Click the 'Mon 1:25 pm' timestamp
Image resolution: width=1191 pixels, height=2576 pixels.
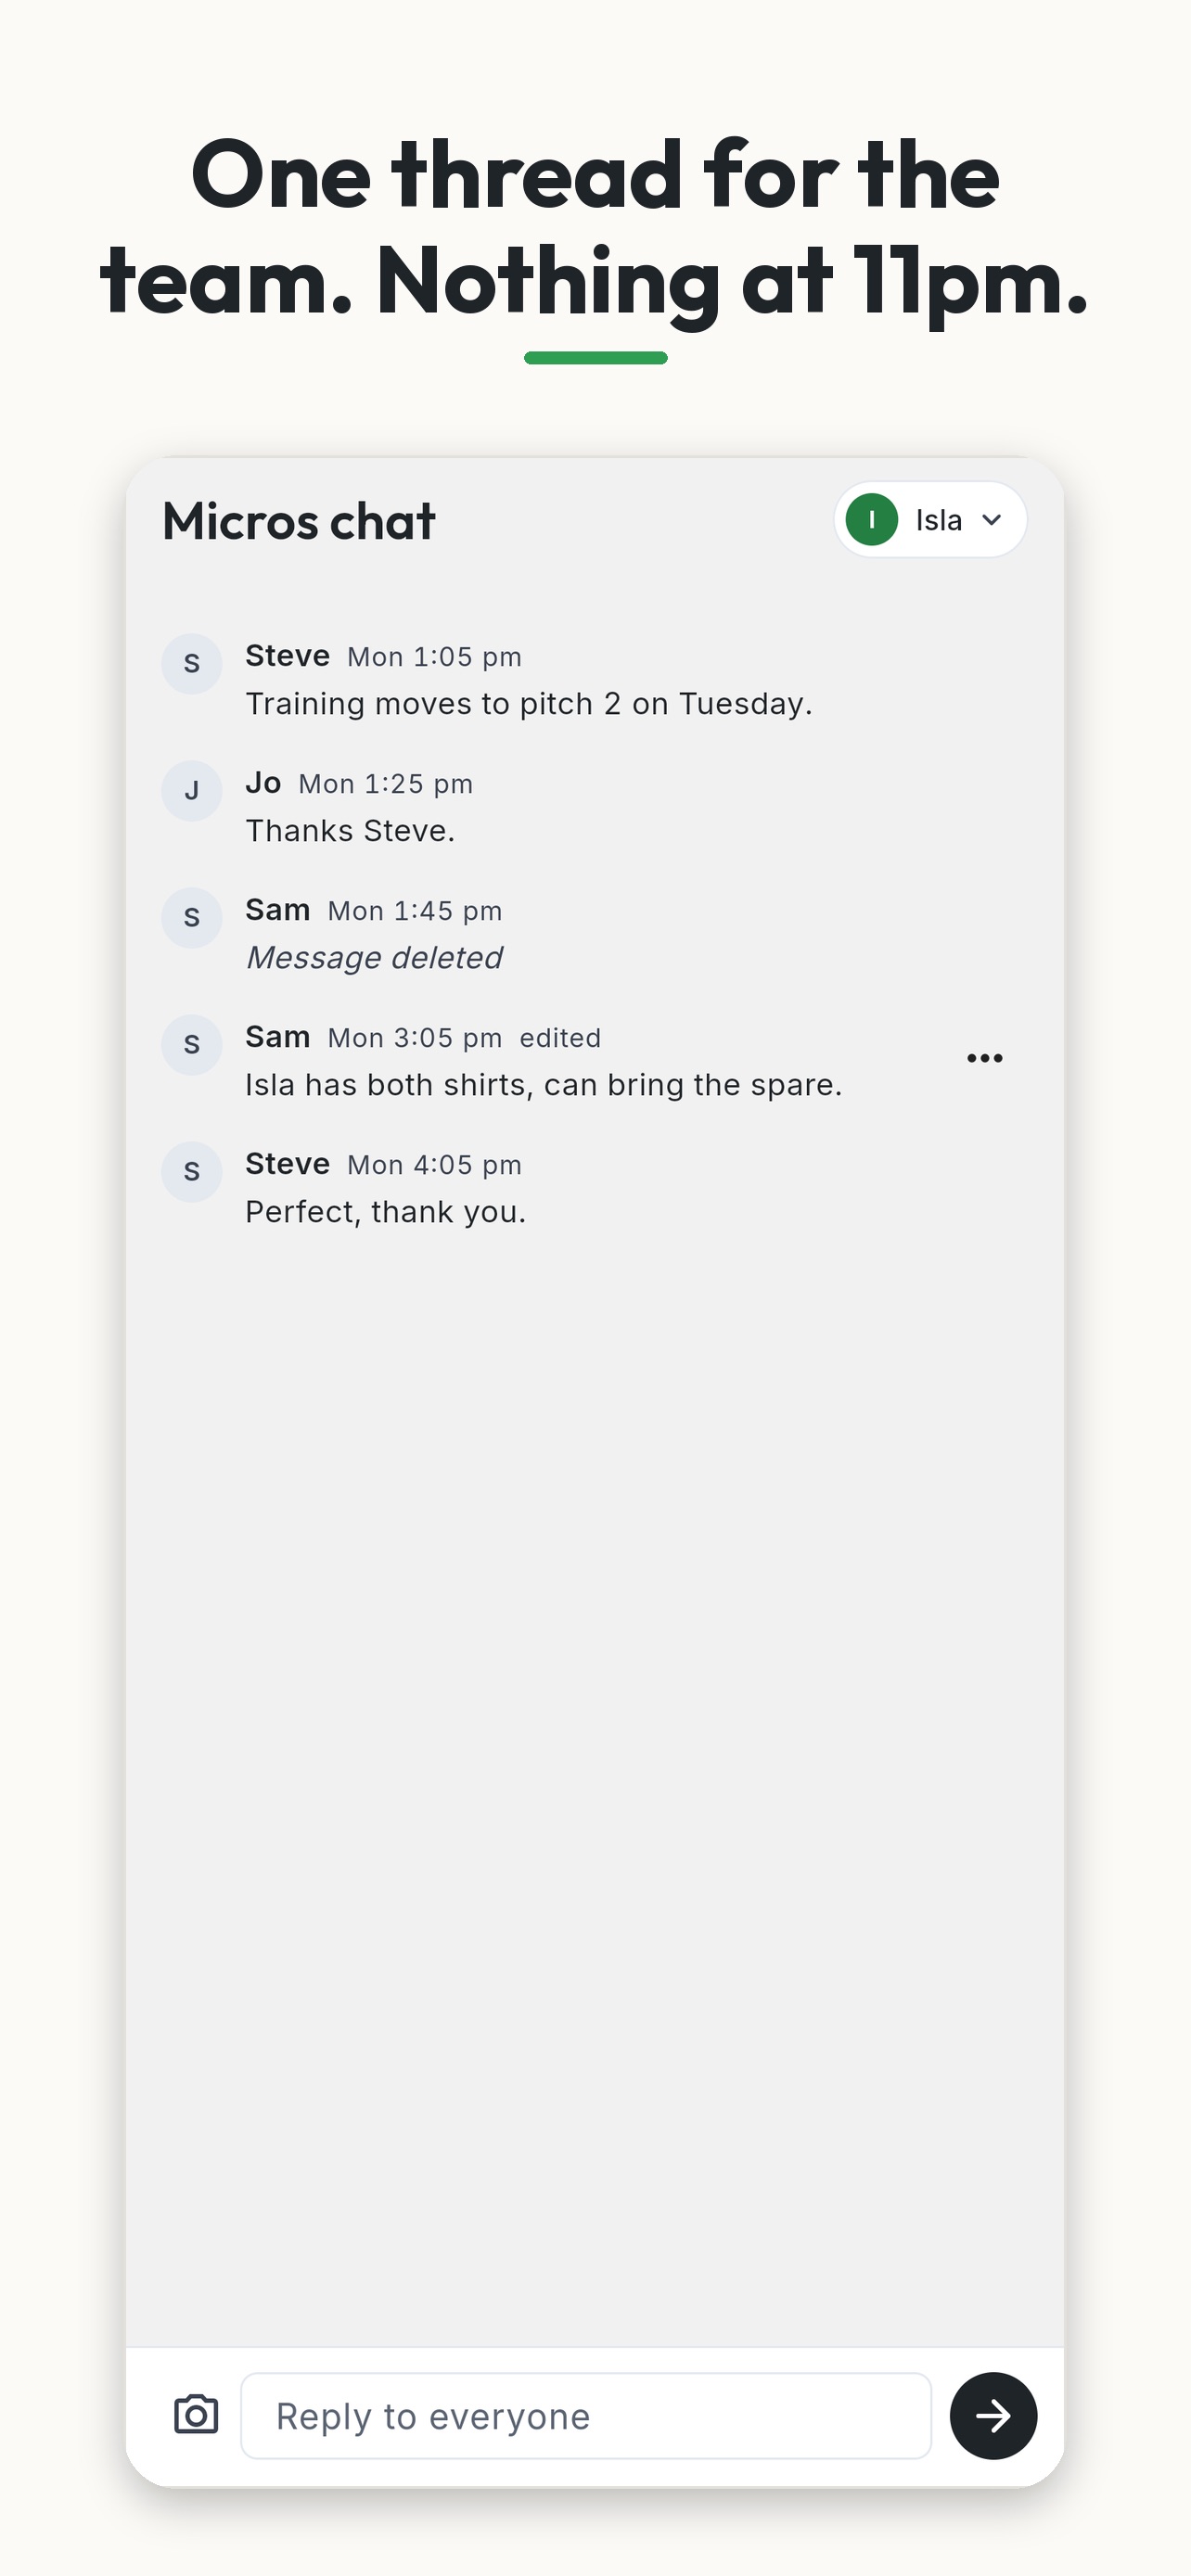pos(386,784)
